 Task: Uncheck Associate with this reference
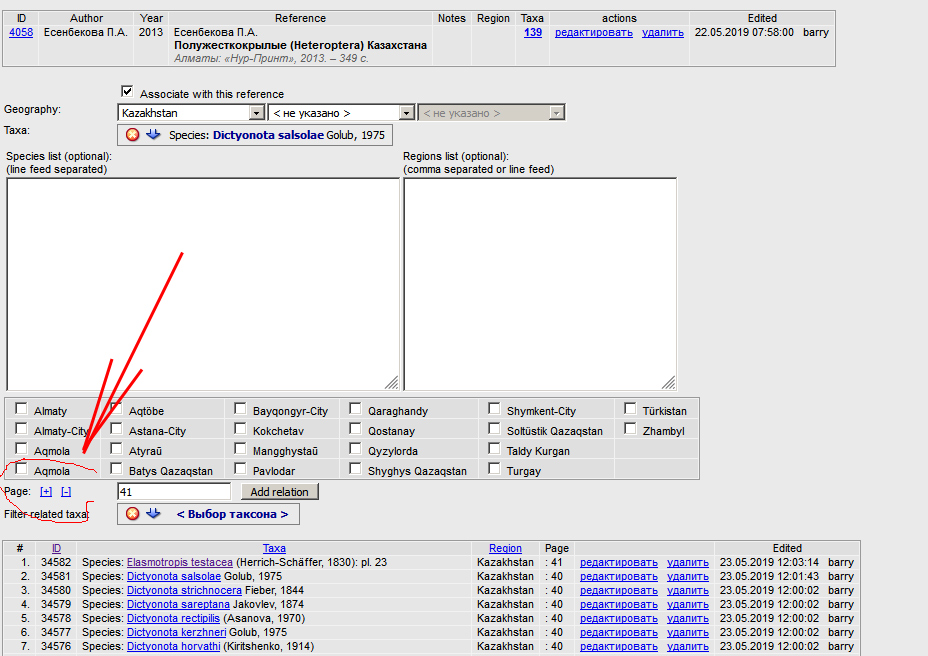(x=127, y=92)
